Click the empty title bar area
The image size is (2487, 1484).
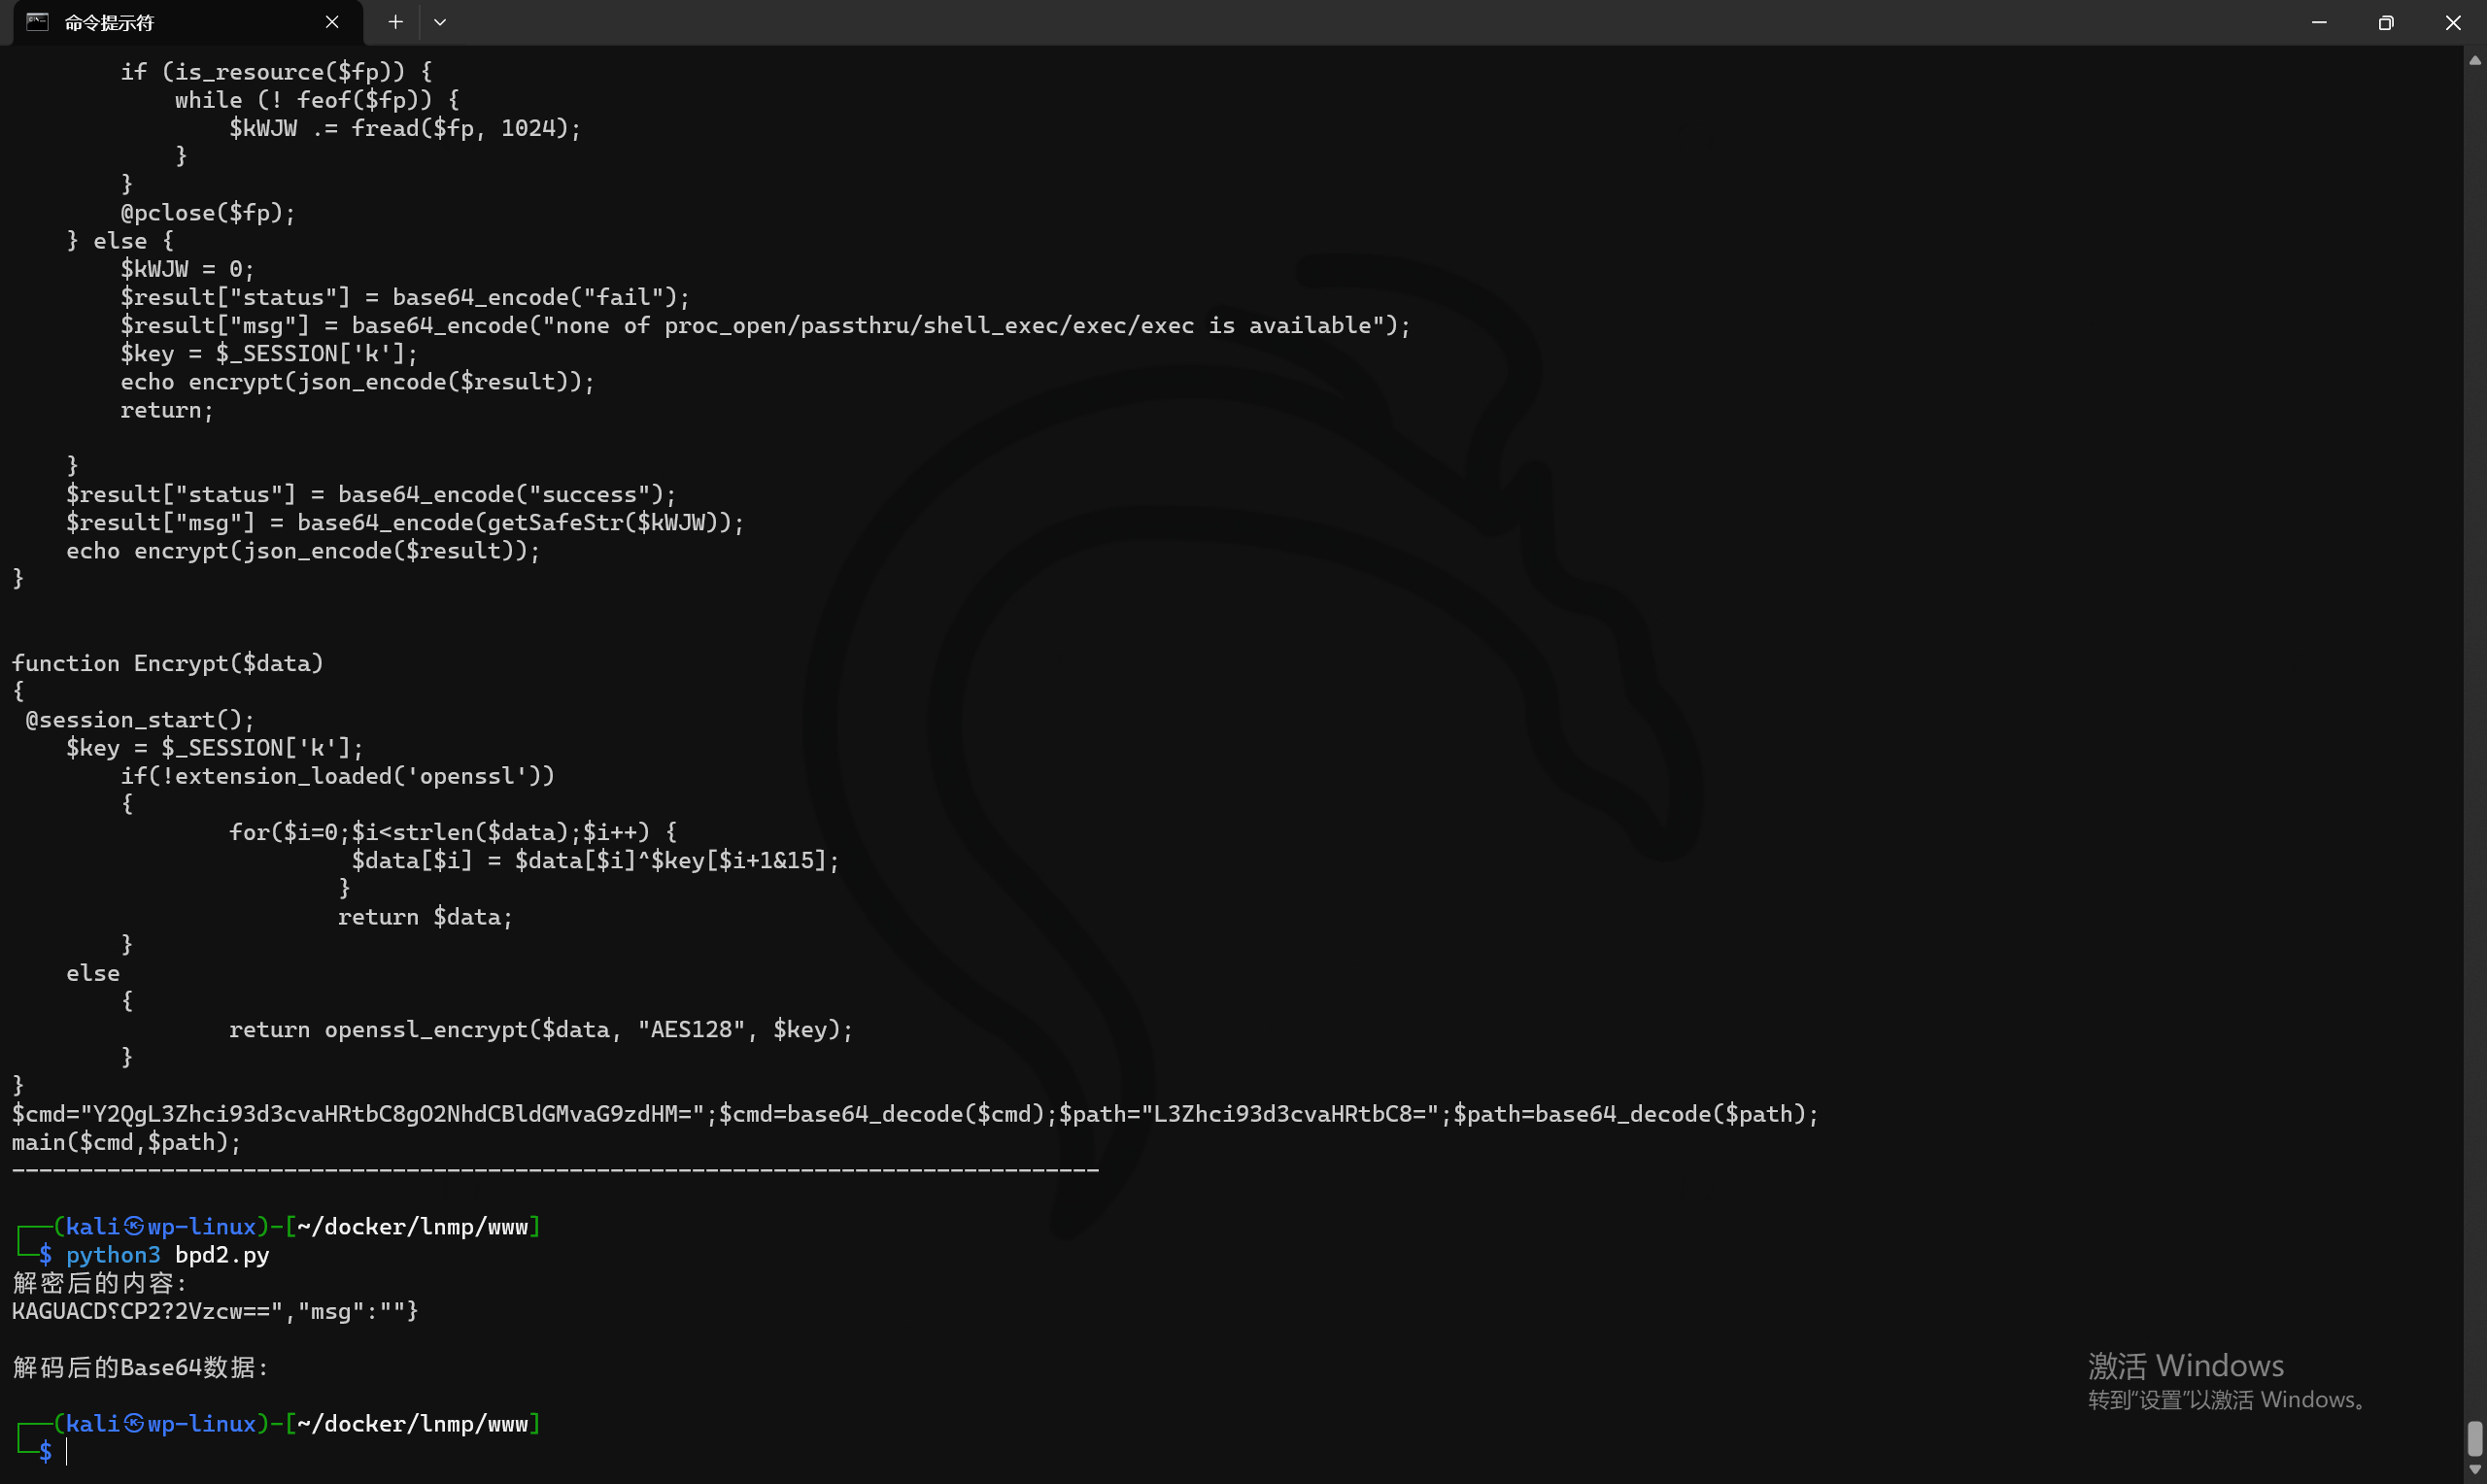(1300, 22)
